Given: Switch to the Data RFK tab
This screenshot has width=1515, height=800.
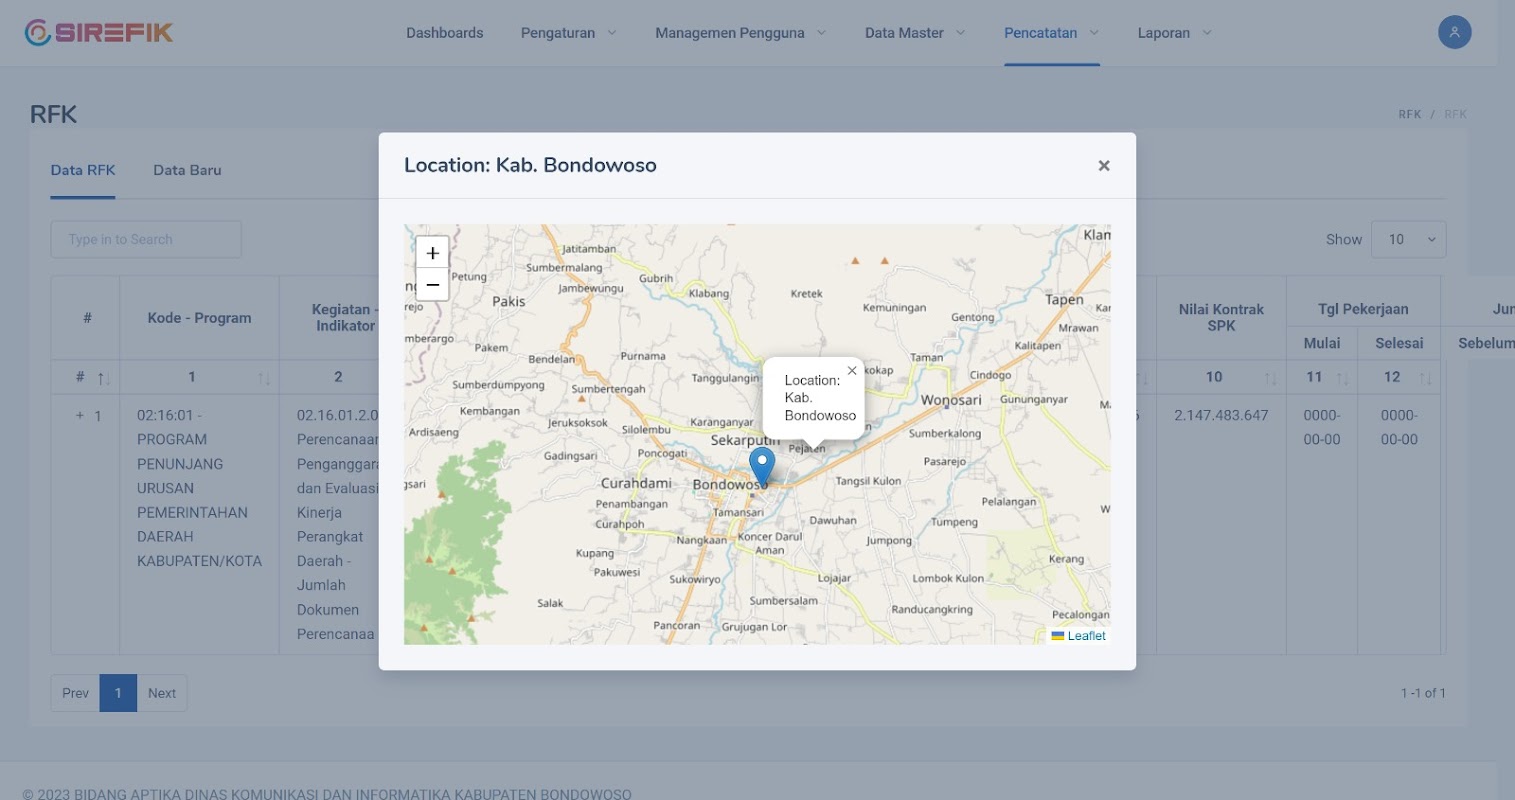Looking at the screenshot, I should 83,170.
